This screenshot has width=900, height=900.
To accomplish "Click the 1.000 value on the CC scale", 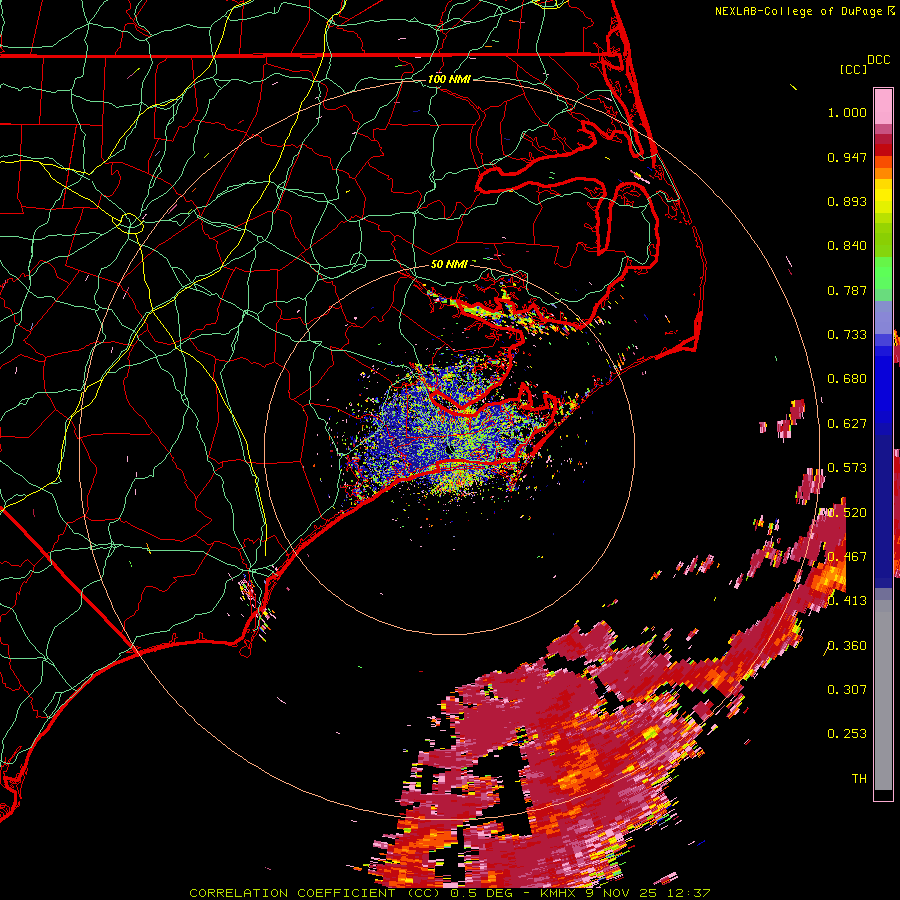I will [847, 112].
